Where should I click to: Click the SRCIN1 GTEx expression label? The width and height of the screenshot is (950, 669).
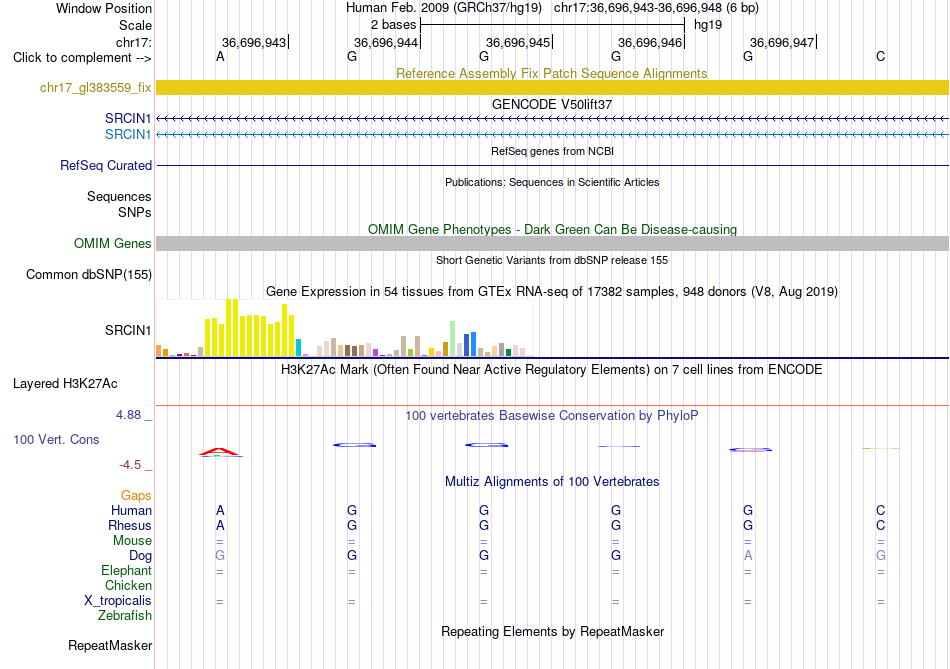(x=127, y=330)
